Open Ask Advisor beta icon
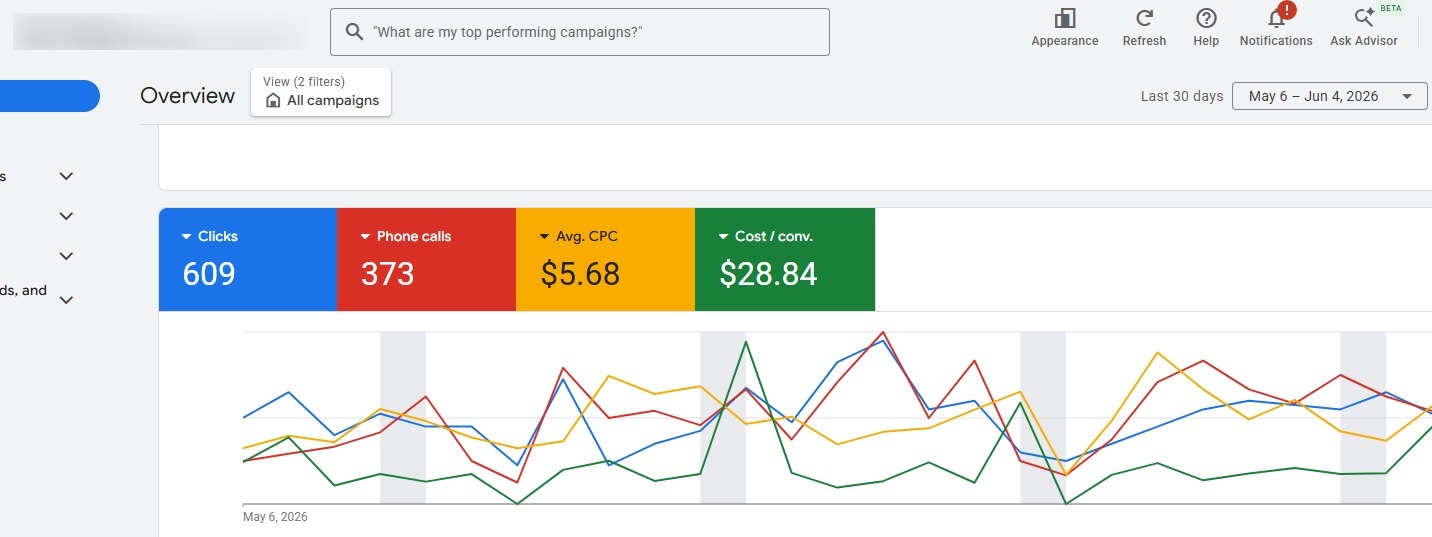Screen dimensions: 1432x537 1363,18
